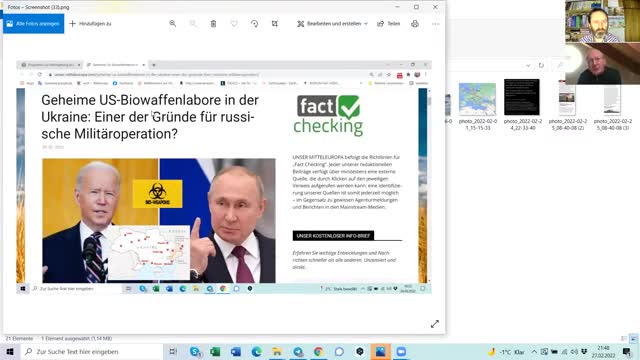This screenshot has height=360, width=640.
Task: Open clock and date 27.02.2022
Action: pos(603,352)
